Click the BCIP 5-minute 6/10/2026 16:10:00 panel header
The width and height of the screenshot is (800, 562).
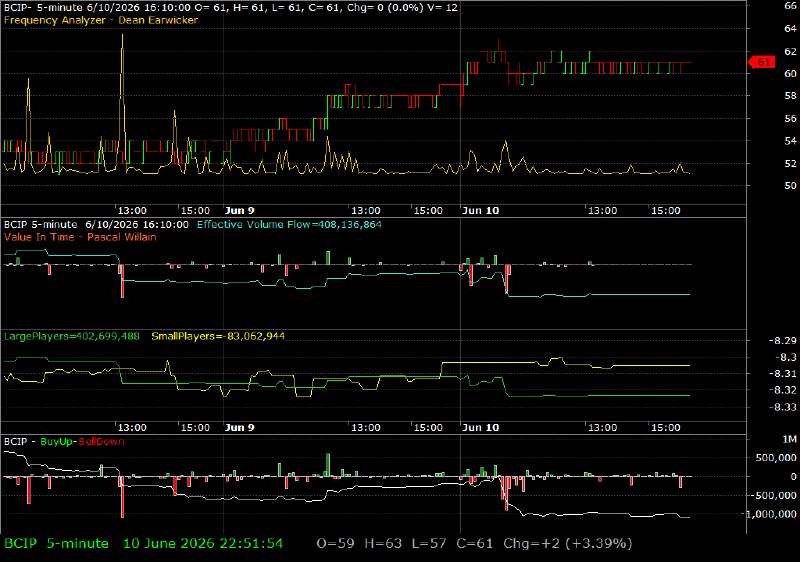coord(96,224)
